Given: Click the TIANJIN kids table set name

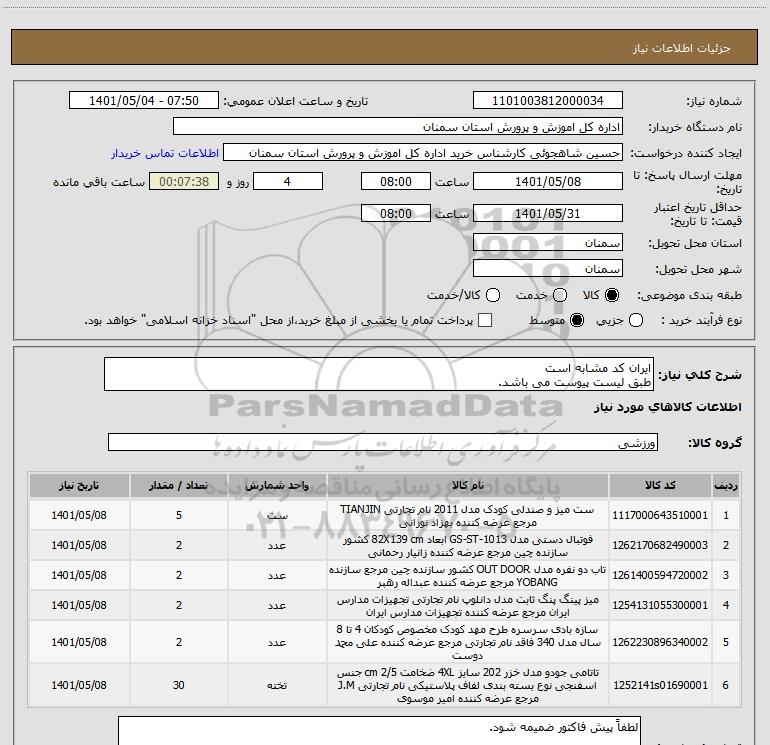Looking at the screenshot, I should (468, 516).
